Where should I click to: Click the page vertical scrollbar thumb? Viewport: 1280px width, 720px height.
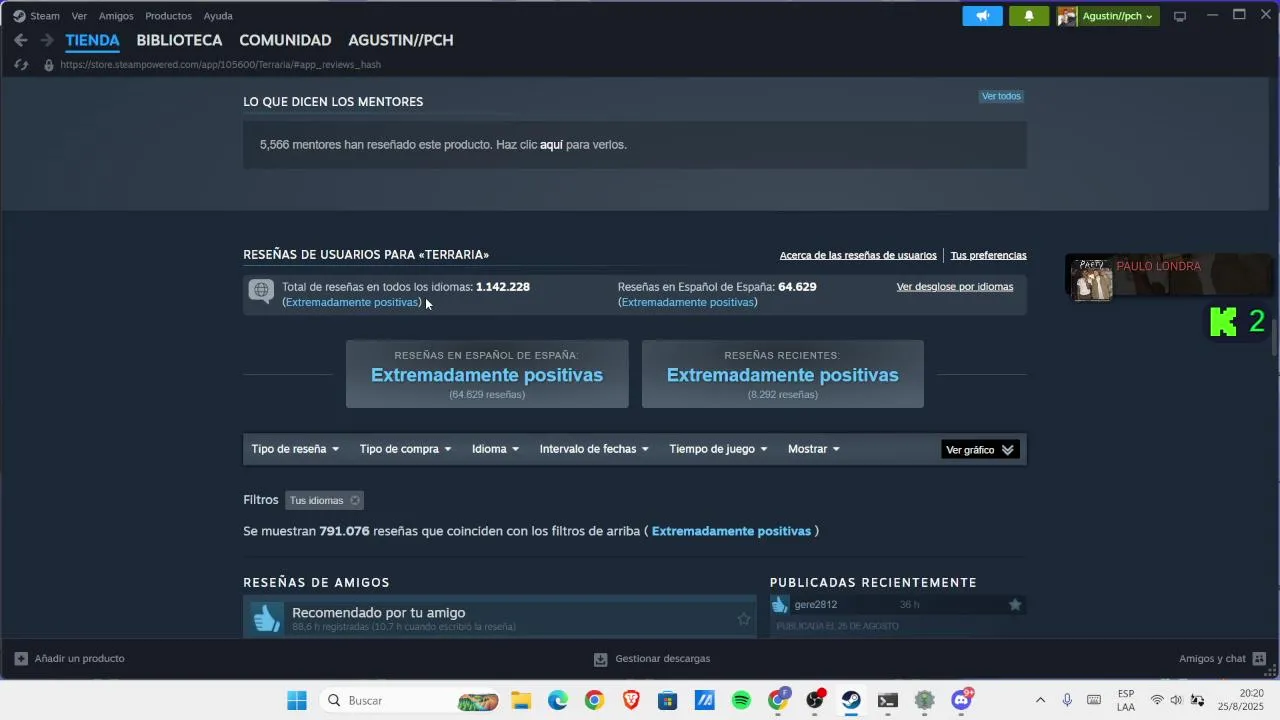[1274, 337]
